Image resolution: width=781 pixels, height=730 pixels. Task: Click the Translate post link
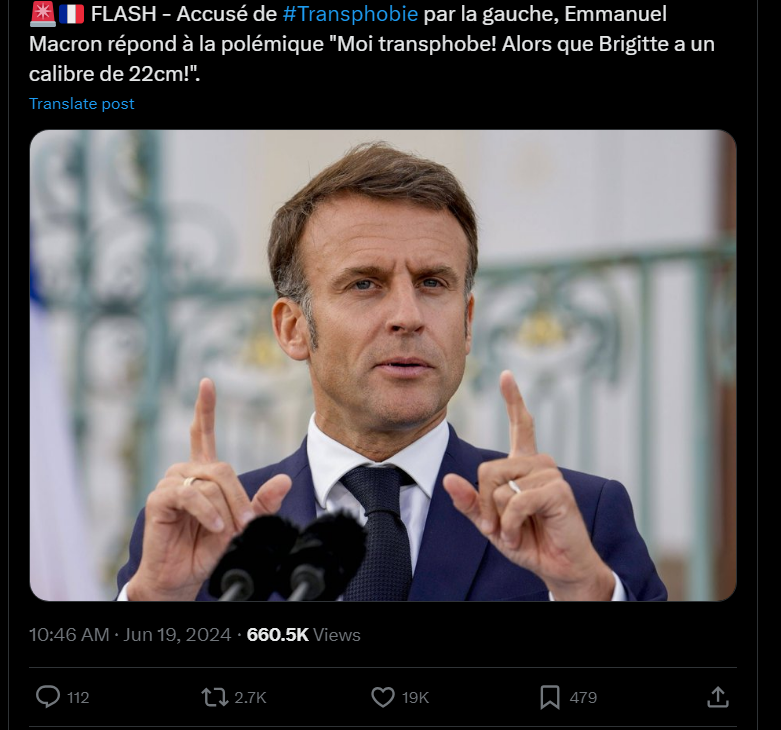(82, 104)
